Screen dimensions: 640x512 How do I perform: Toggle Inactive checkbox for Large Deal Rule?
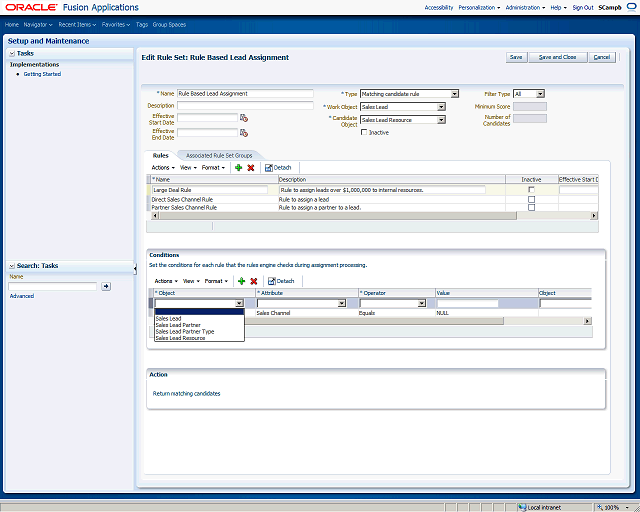tap(531, 190)
